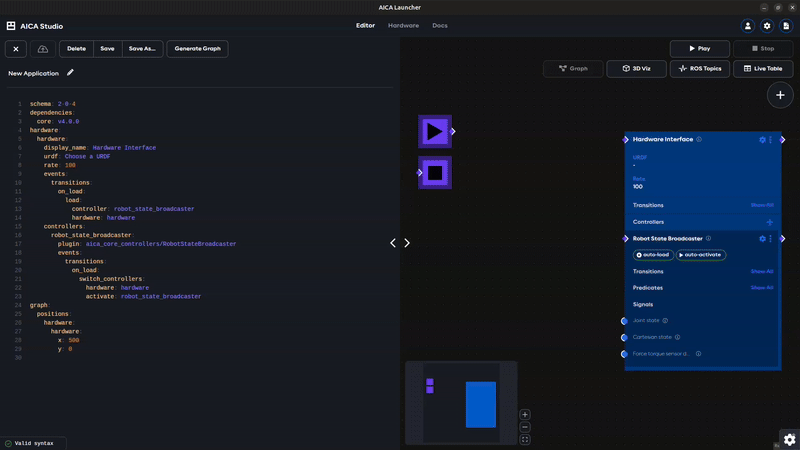This screenshot has width=800, height=450.
Task: Open the ROS Topics view
Action: pos(699,68)
